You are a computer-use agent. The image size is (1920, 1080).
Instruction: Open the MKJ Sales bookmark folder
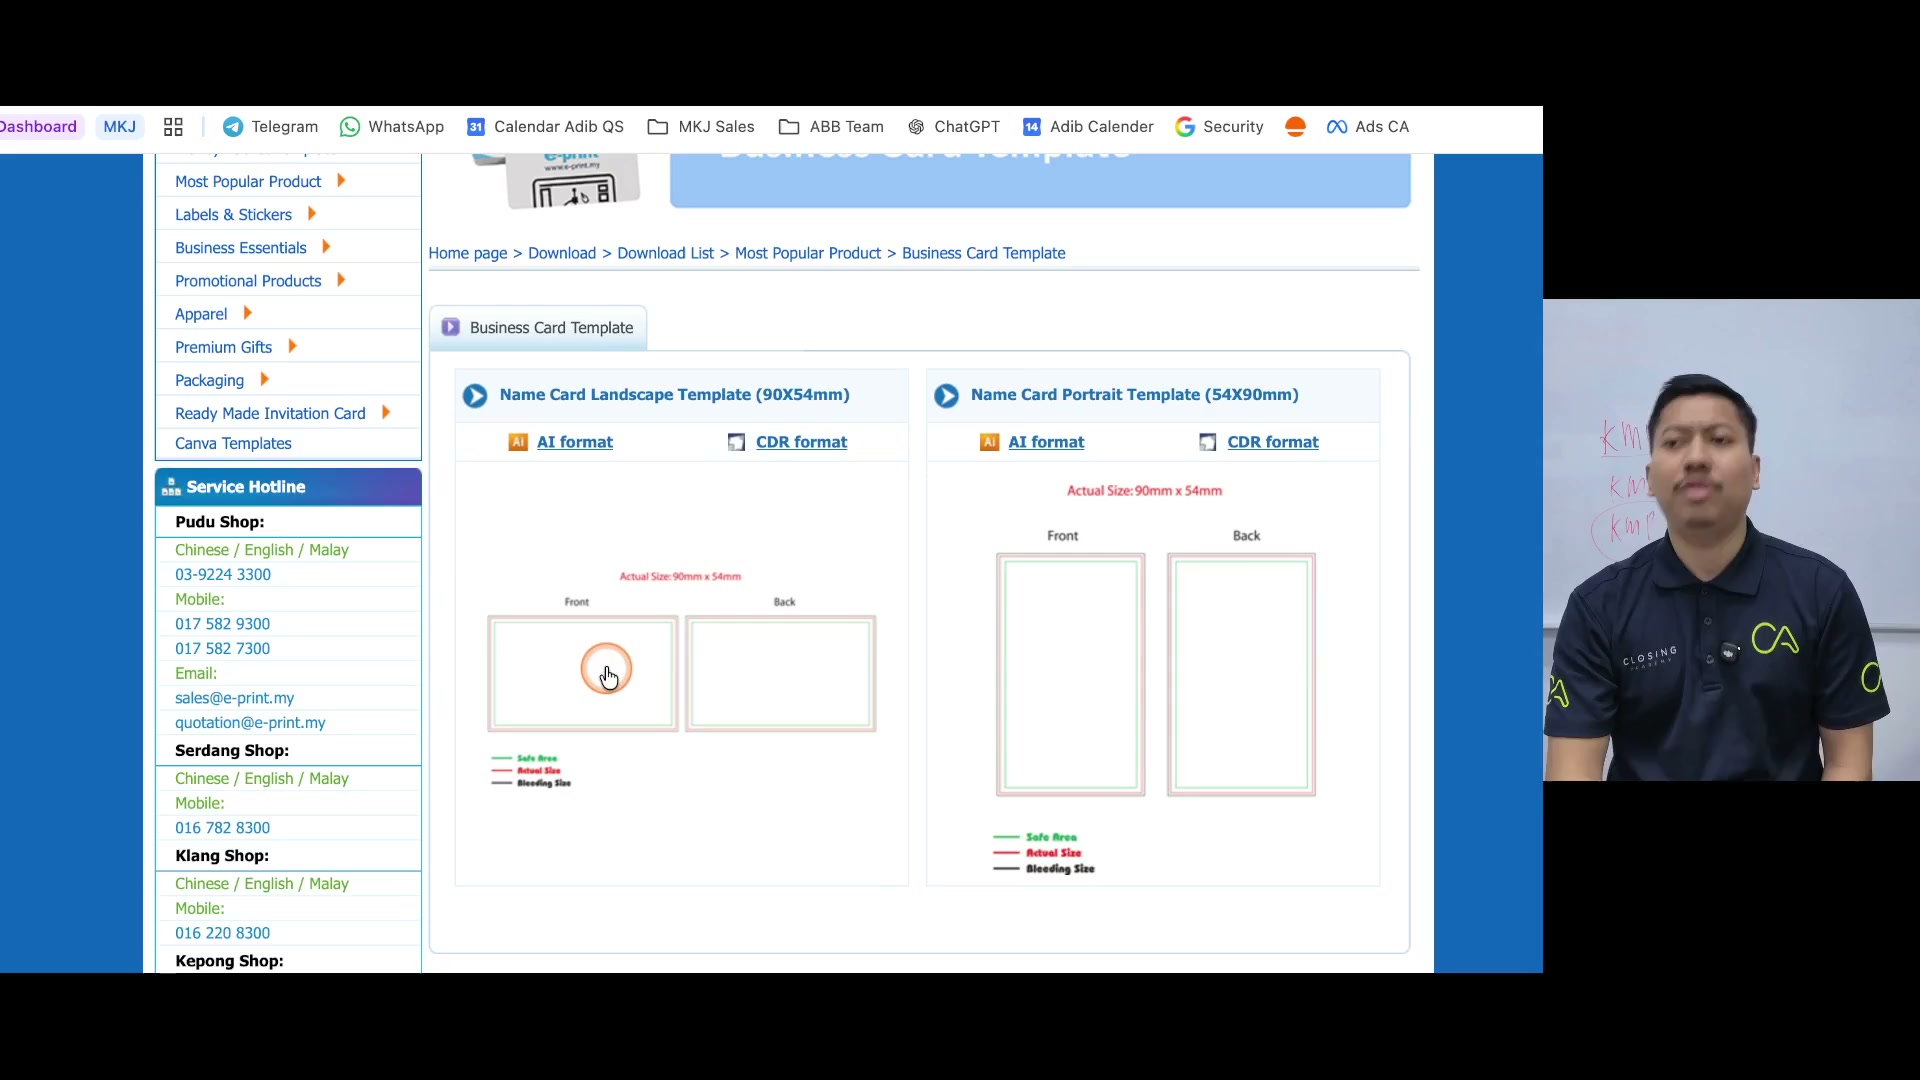pos(701,127)
